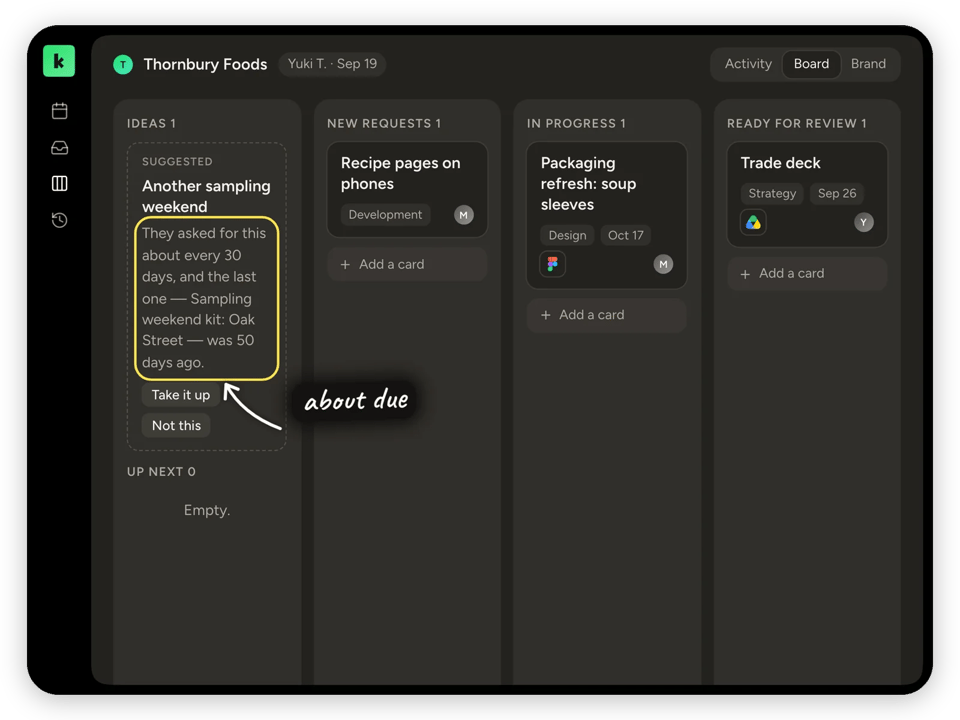Click the Sep 26 due date tag
960x720 pixels.
[x=837, y=193]
